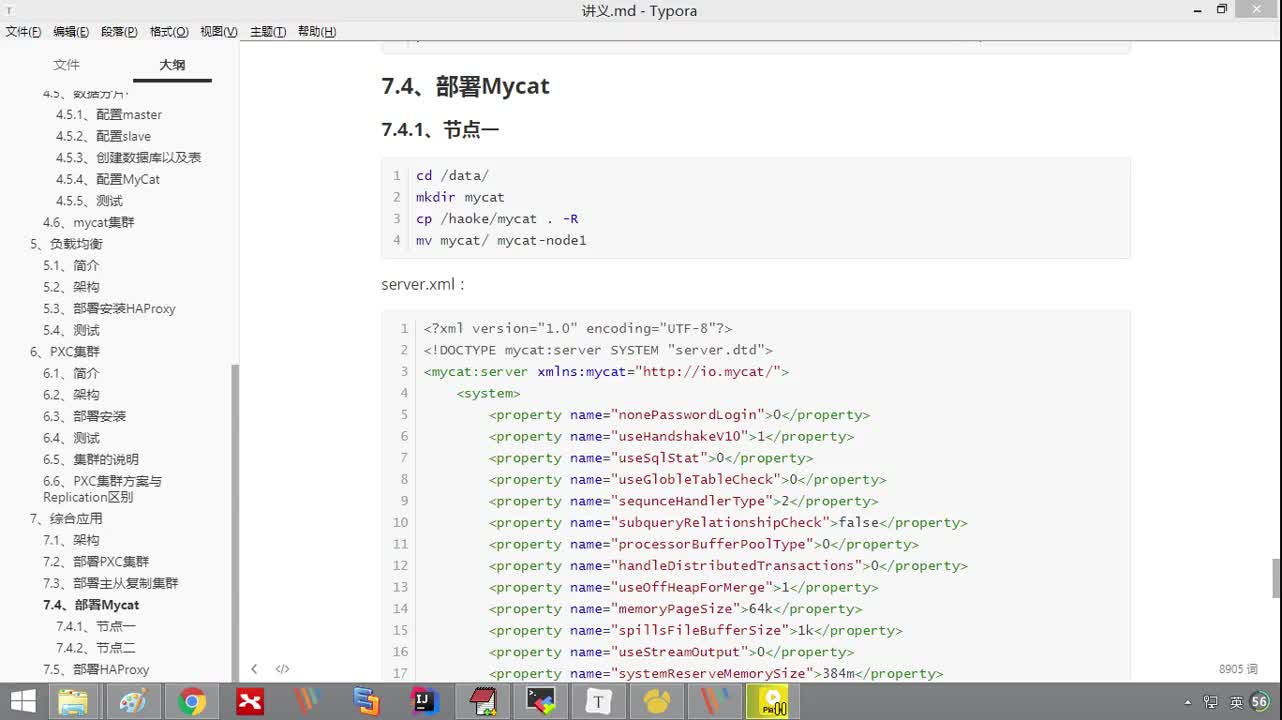Image resolution: width=1282 pixels, height=720 pixels.
Task: Click the outline sidebar scrollbar thumb
Action: pyautogui.click(x=236, y=522)
